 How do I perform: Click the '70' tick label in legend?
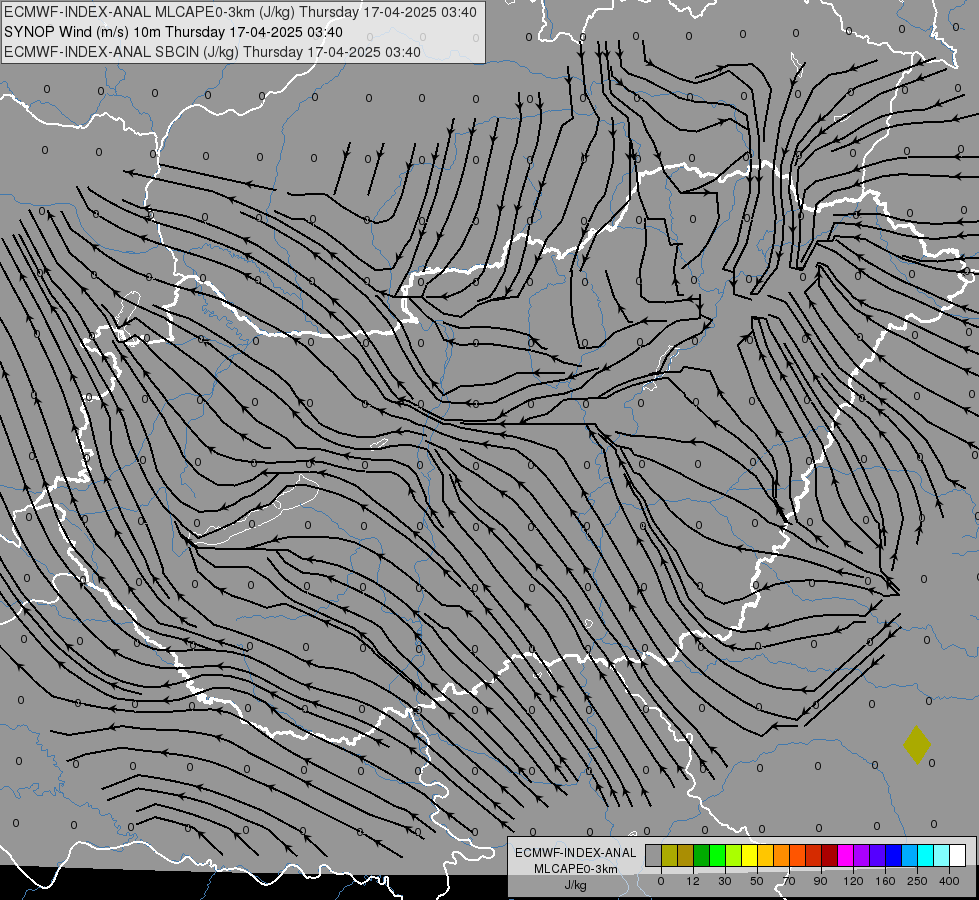pos(789,881)
